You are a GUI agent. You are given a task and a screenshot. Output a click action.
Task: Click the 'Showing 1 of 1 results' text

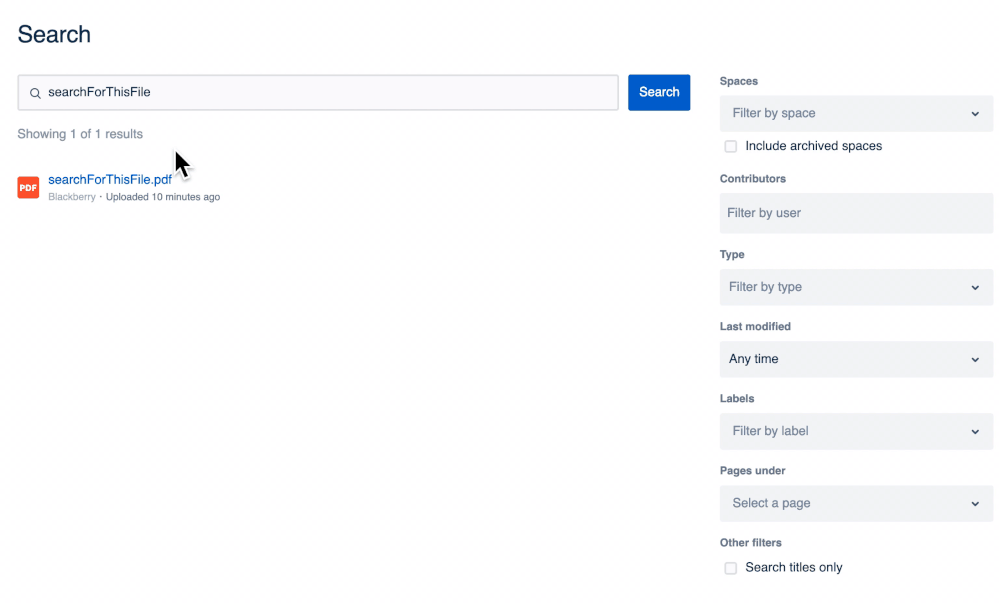click(x=80, y=134)
